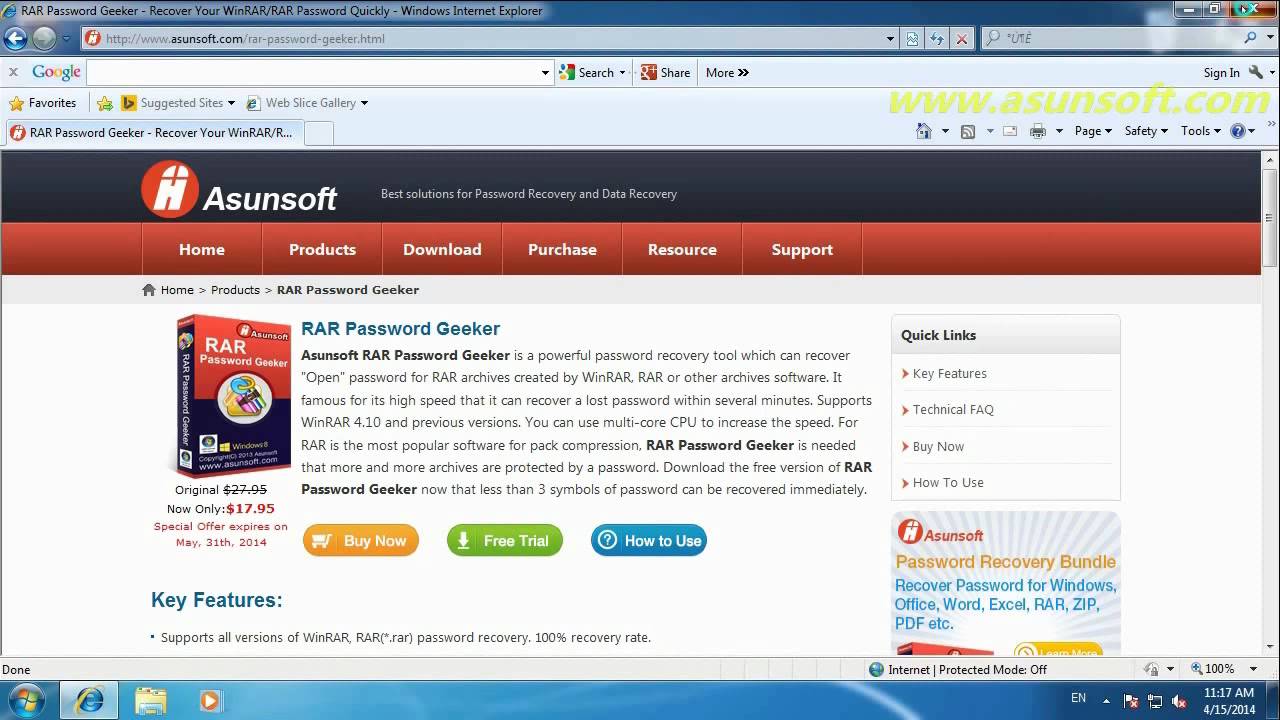Open the Home navigation menu item
The image size is (1280, 720).
click(202, 250)
